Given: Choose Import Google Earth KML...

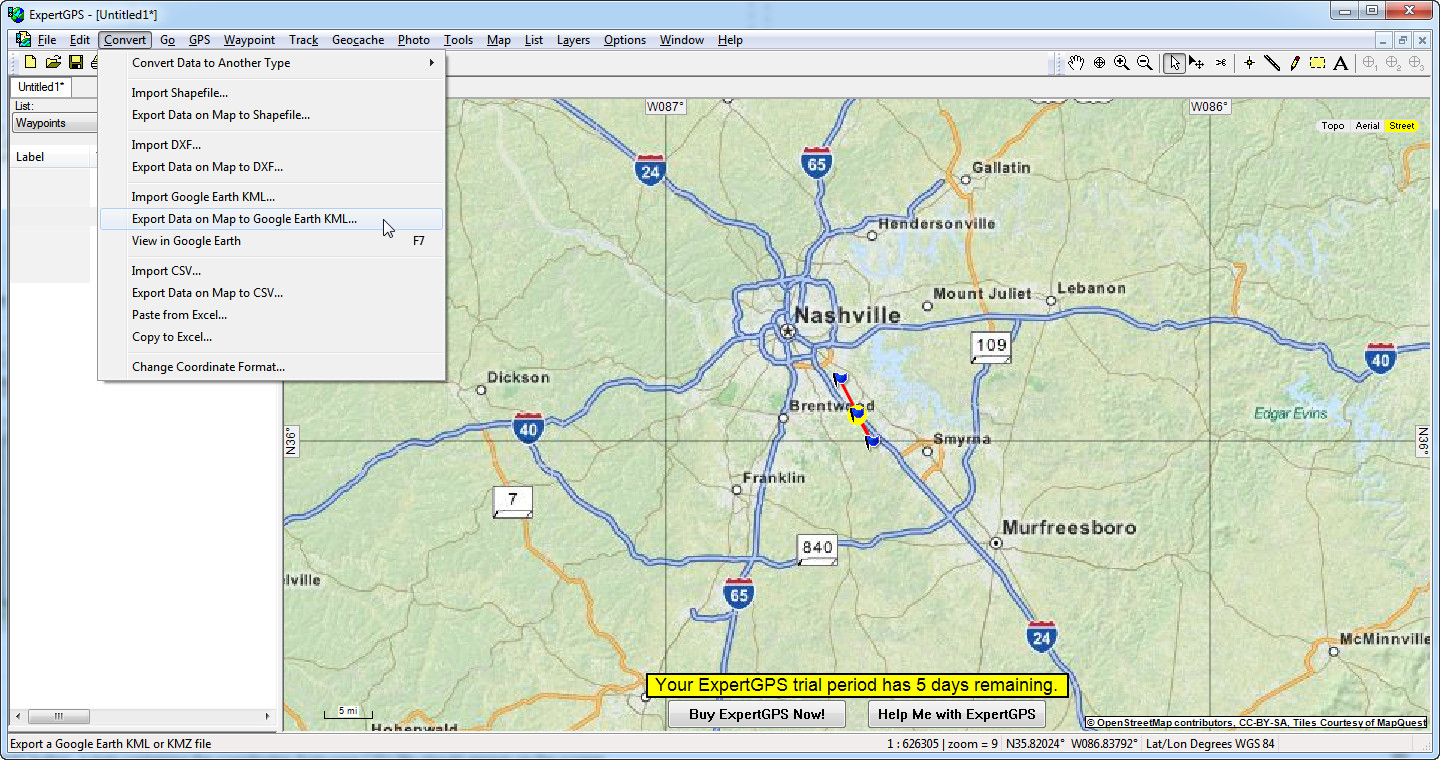Looking at the screenshot, I should coord(271,197).
